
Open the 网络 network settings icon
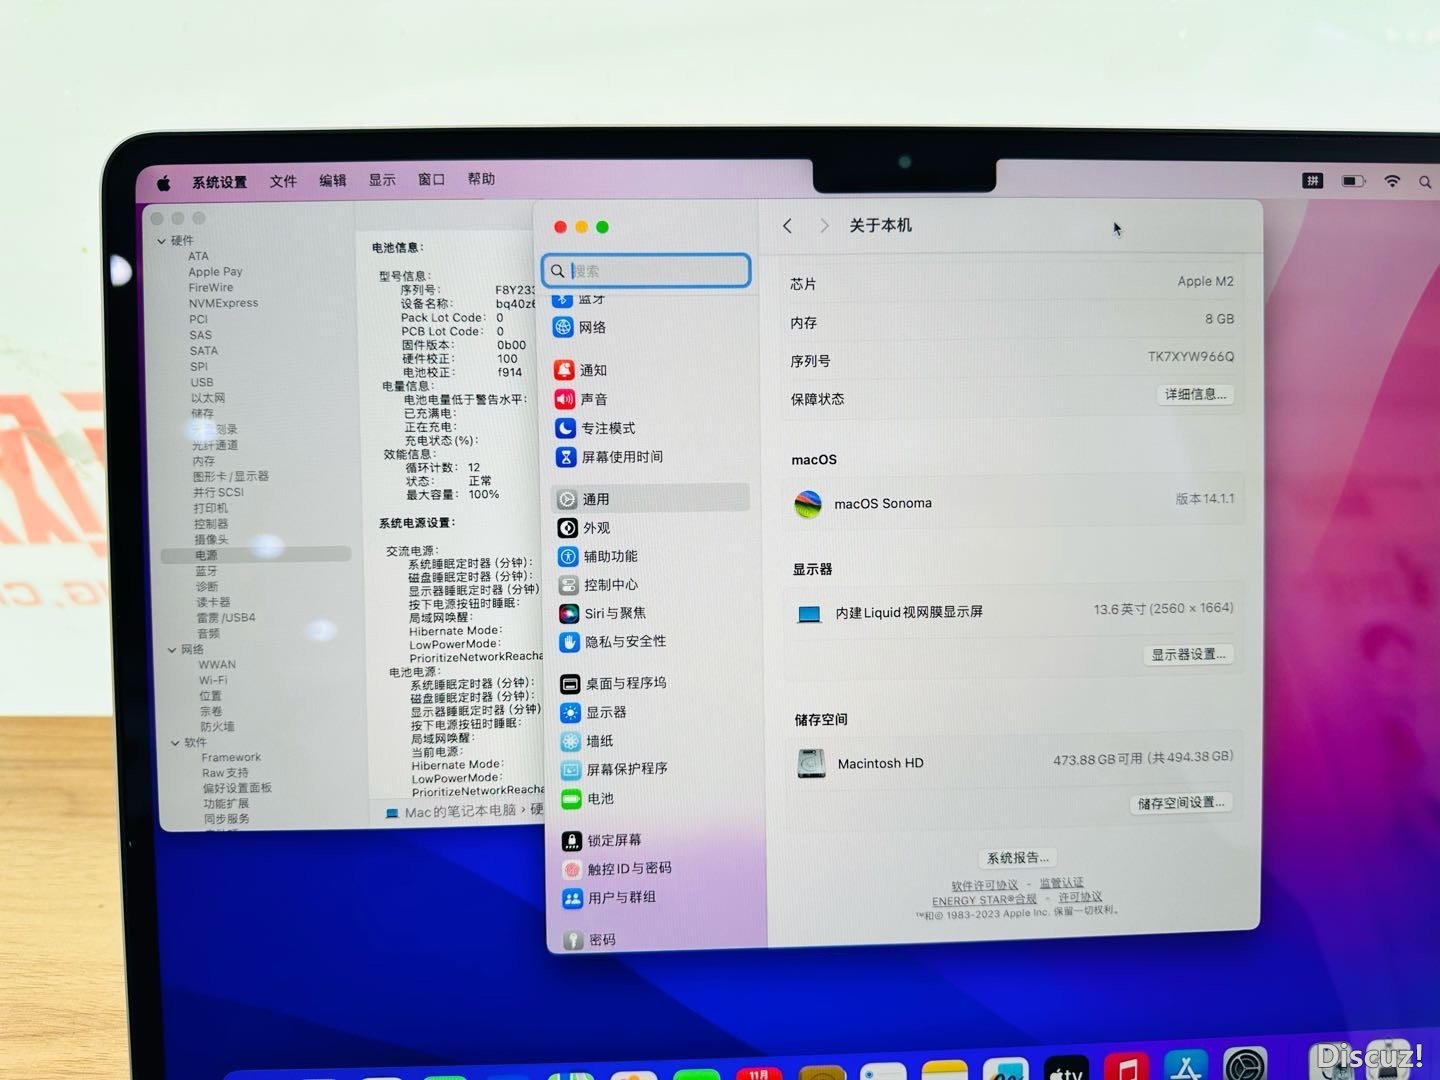coord(563,327)
